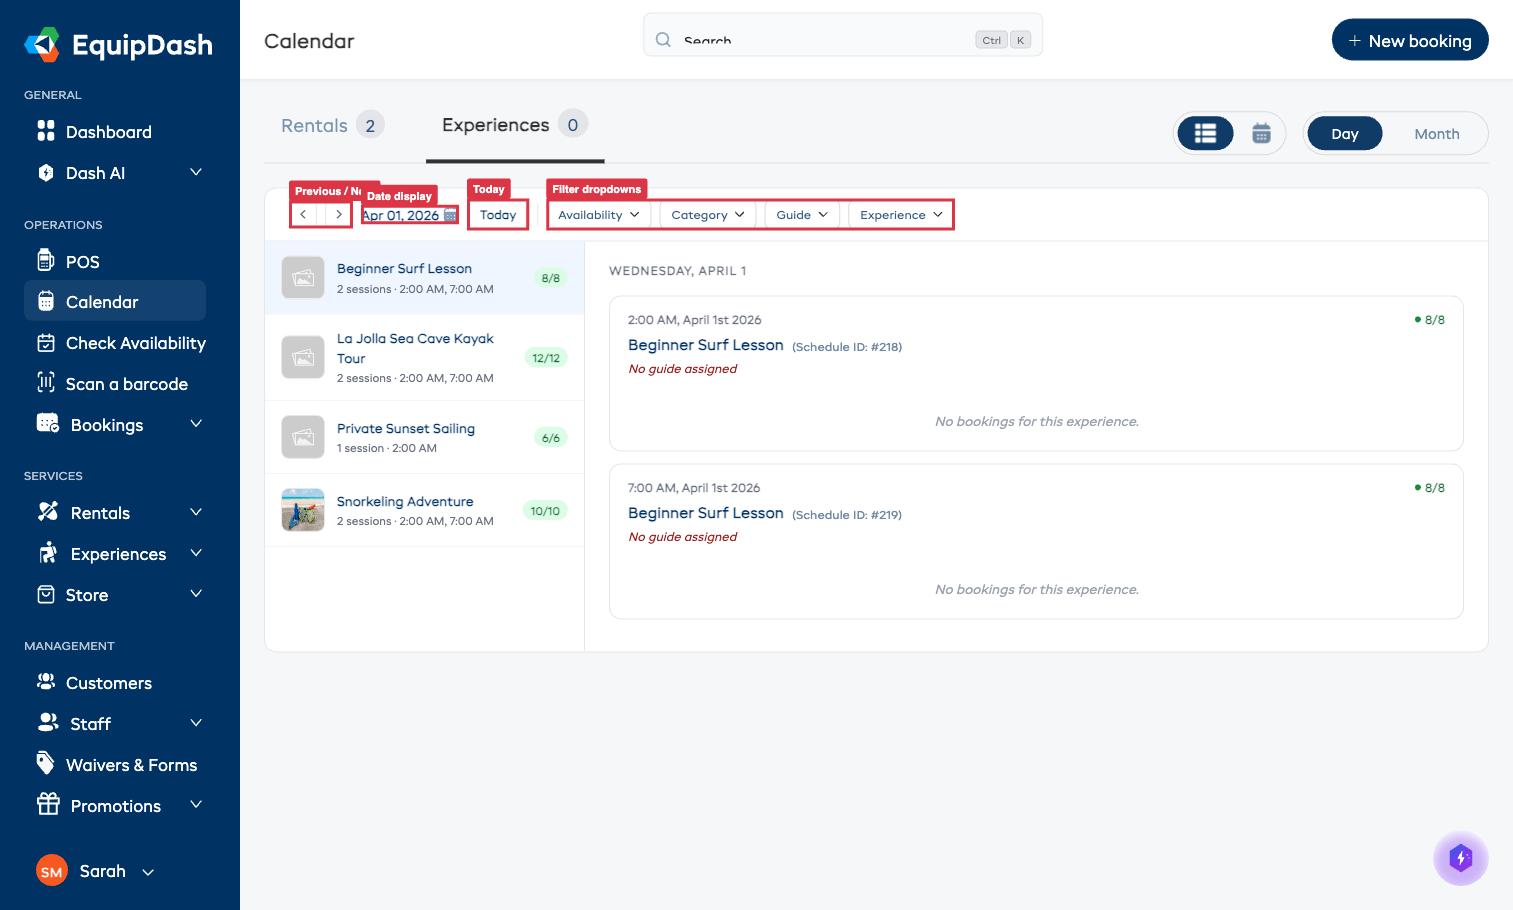Switch to calendar grid view icon
The width and height of the screenshot is (1513, 910).
coord(1259,132)
